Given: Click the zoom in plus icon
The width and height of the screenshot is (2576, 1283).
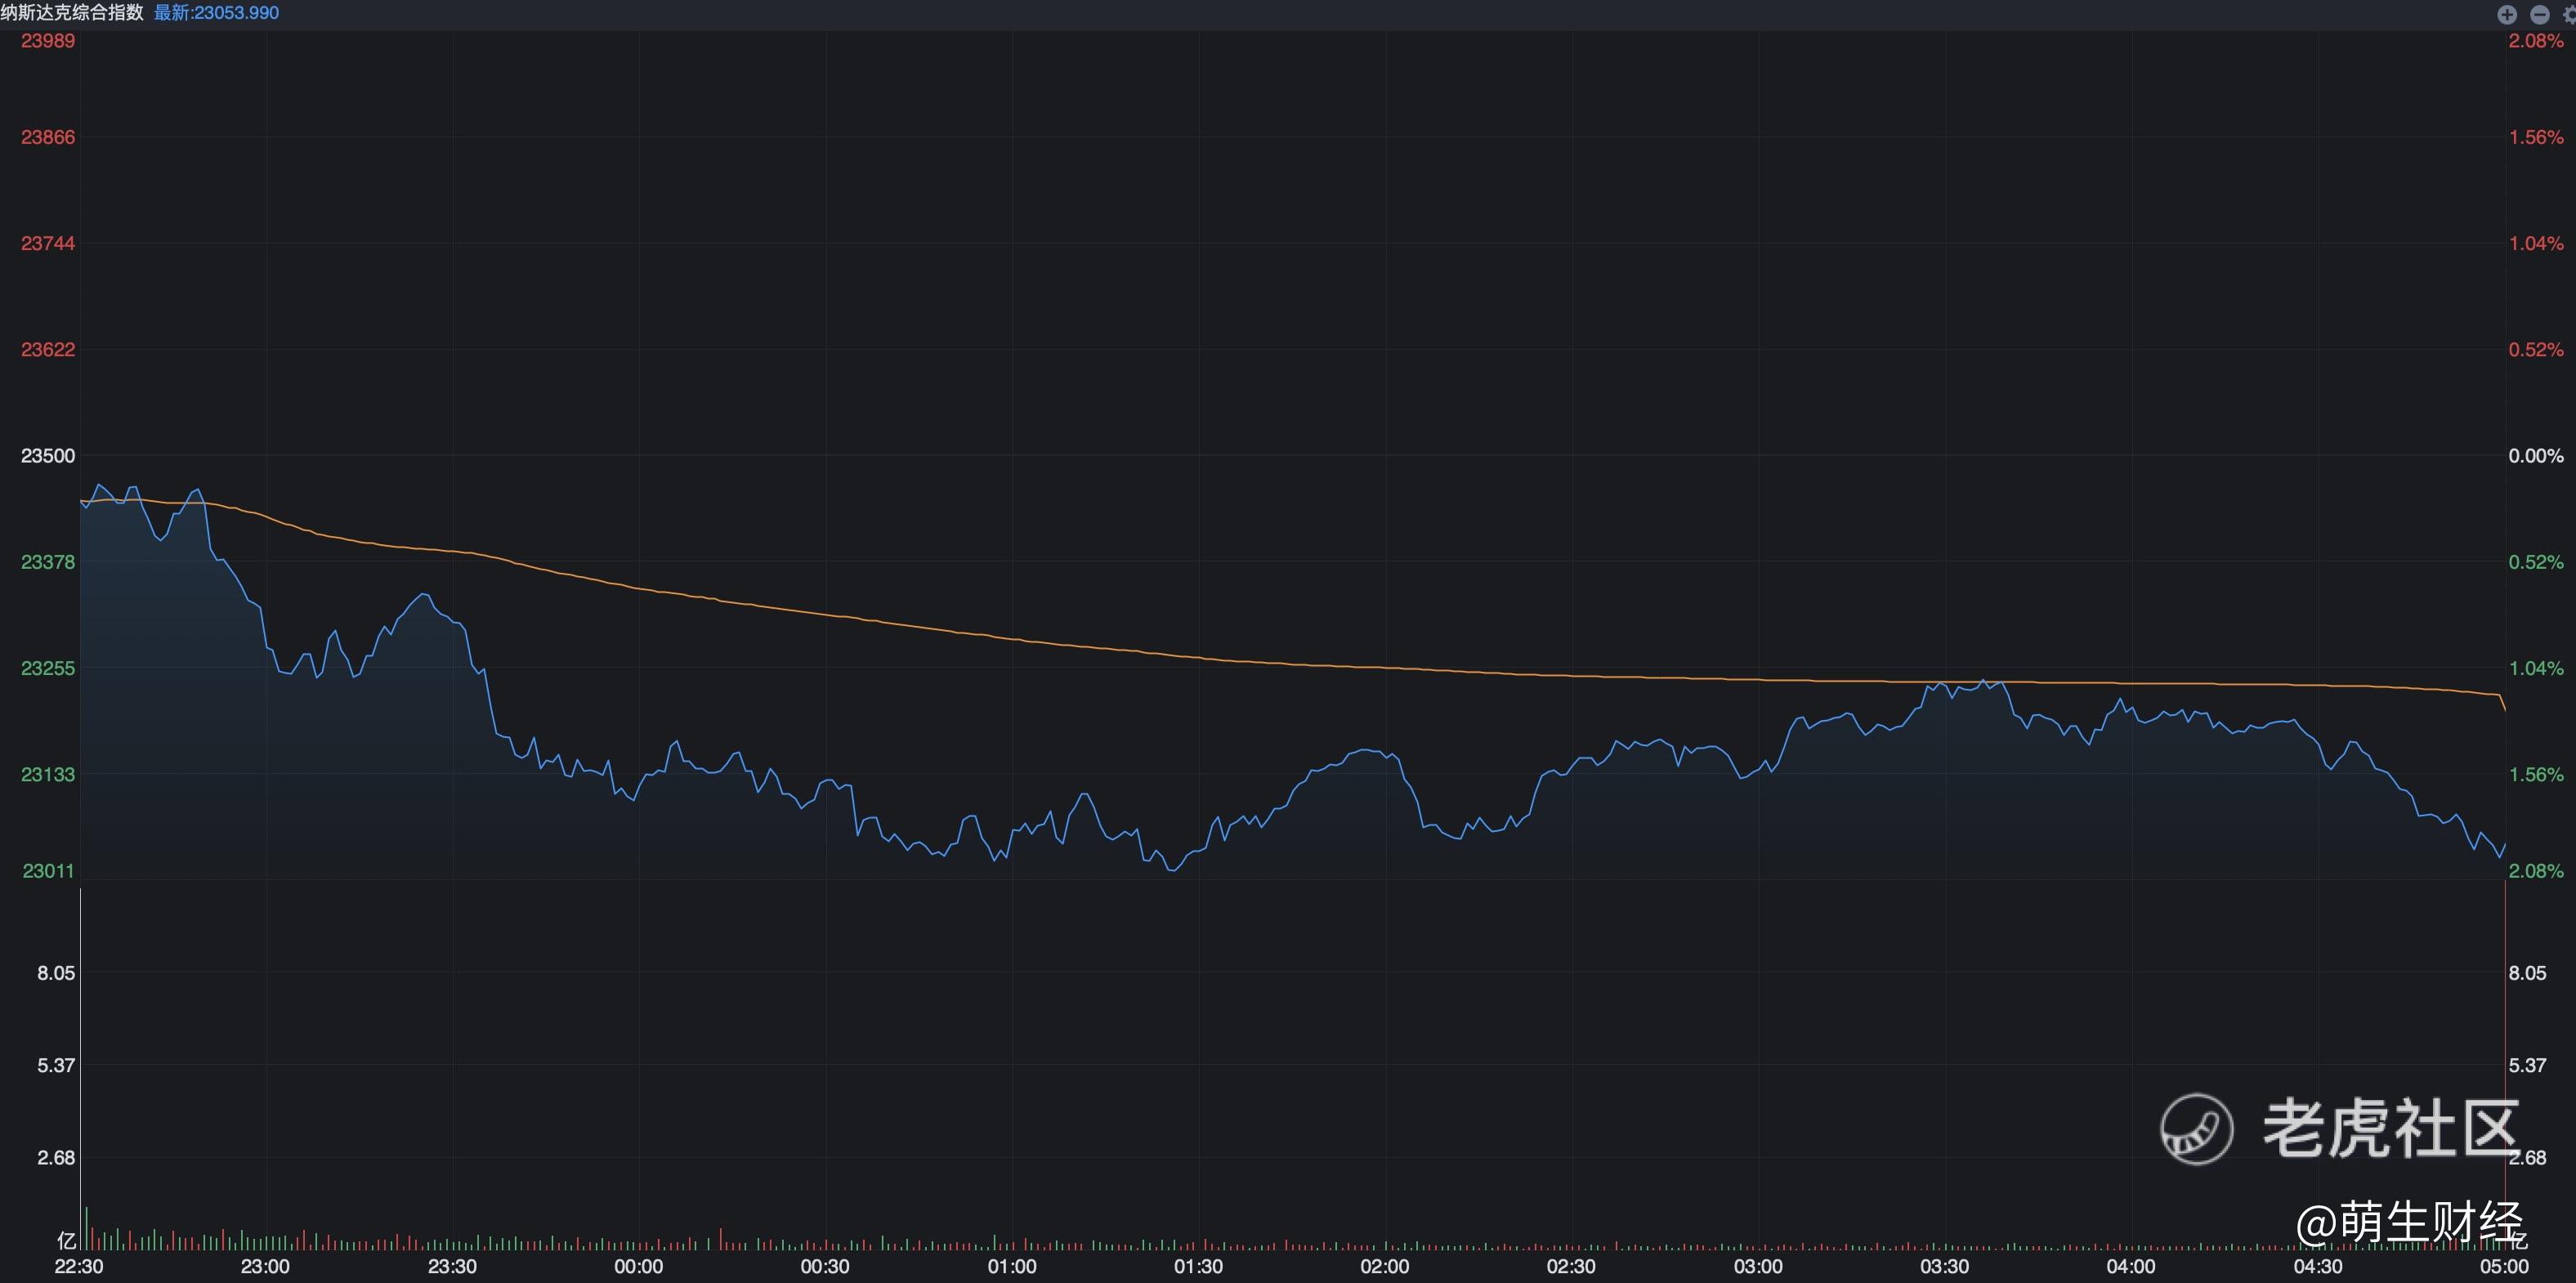Looking at the screenshot, I should [2506, 14].
